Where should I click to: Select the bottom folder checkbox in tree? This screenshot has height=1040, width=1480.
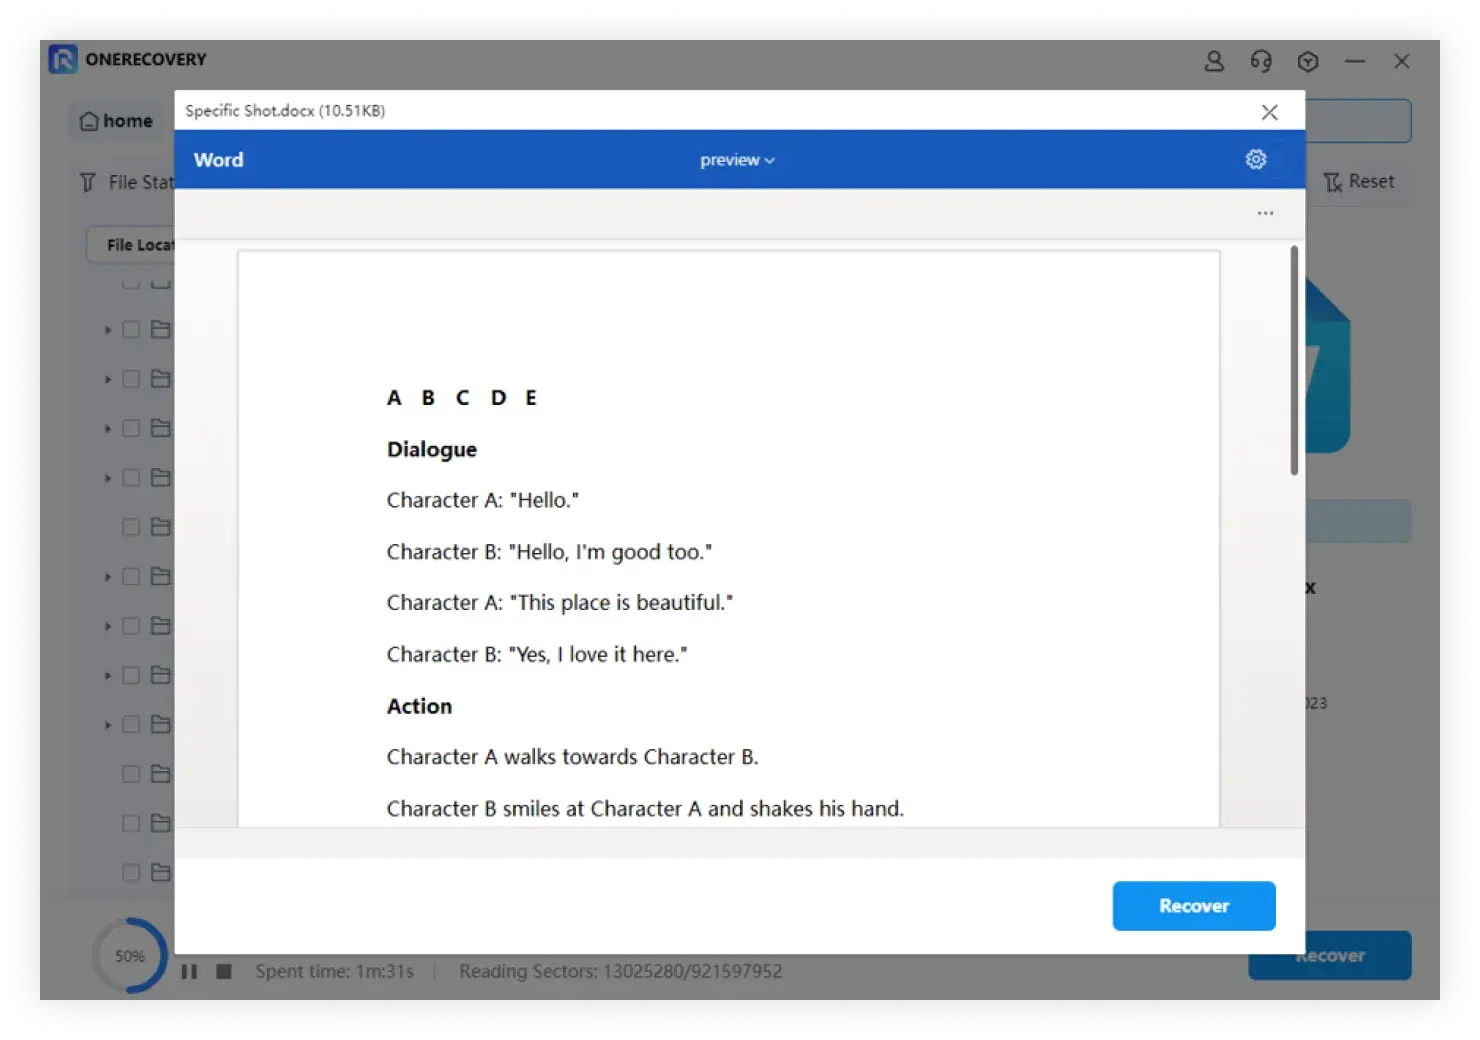pos(131,872)
